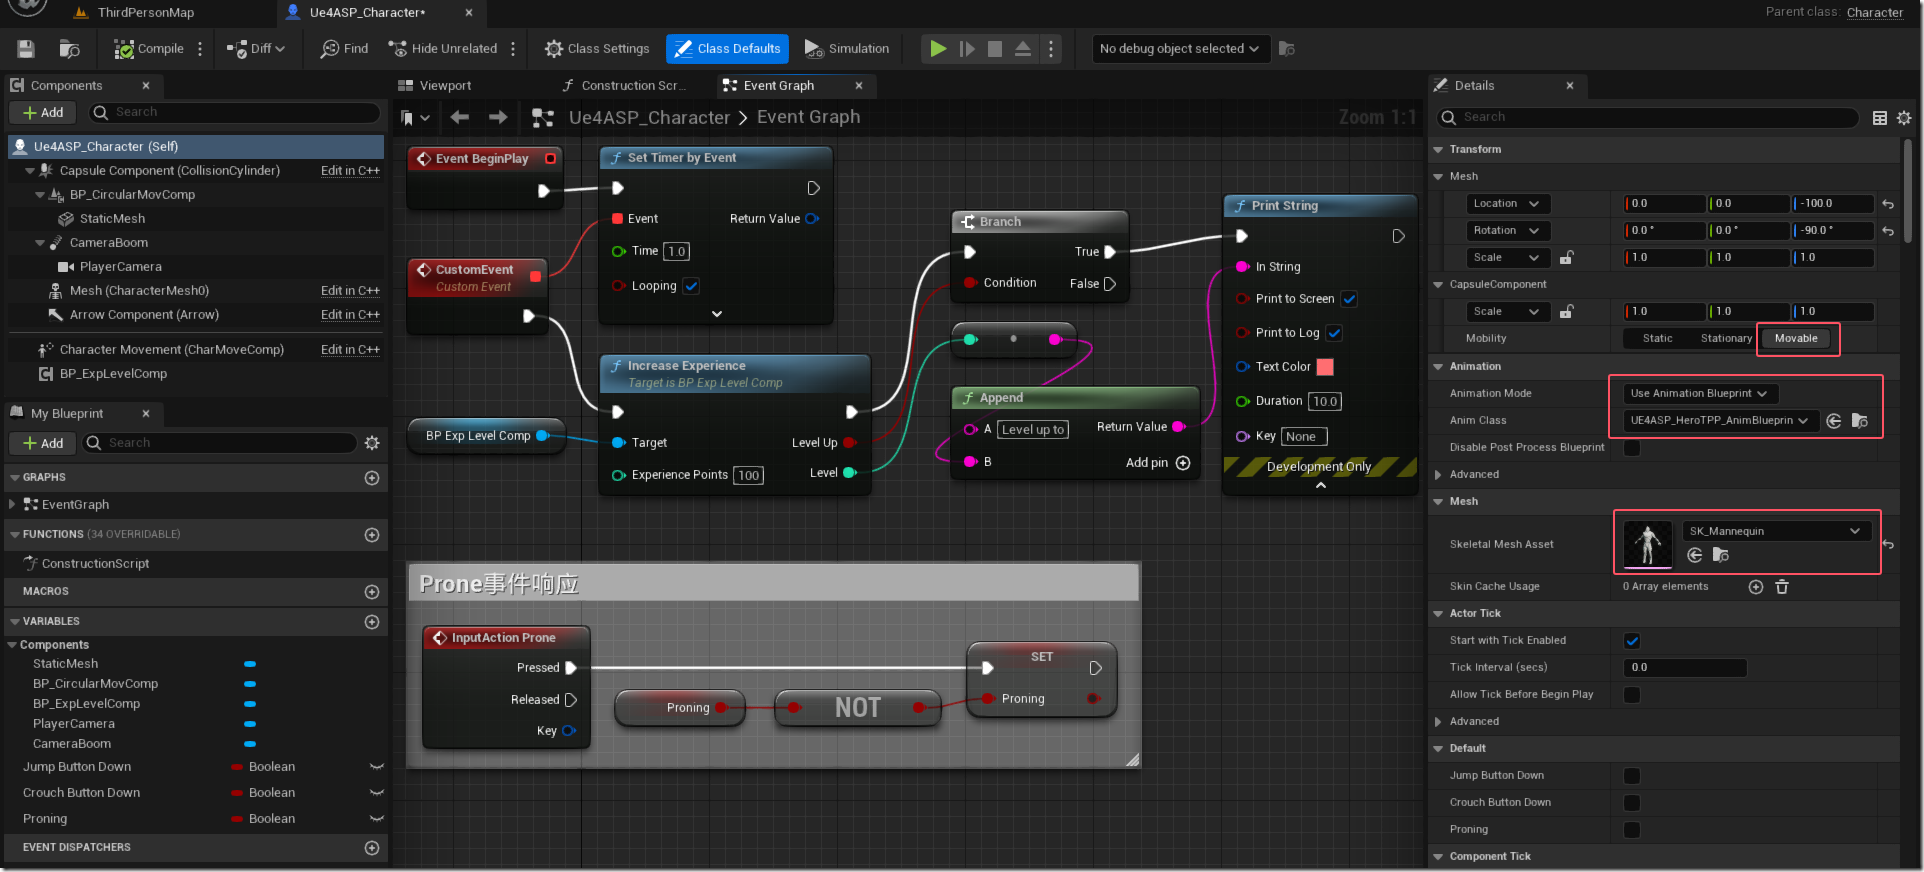Open Details panel settings gear

(x=1904, y=118)
